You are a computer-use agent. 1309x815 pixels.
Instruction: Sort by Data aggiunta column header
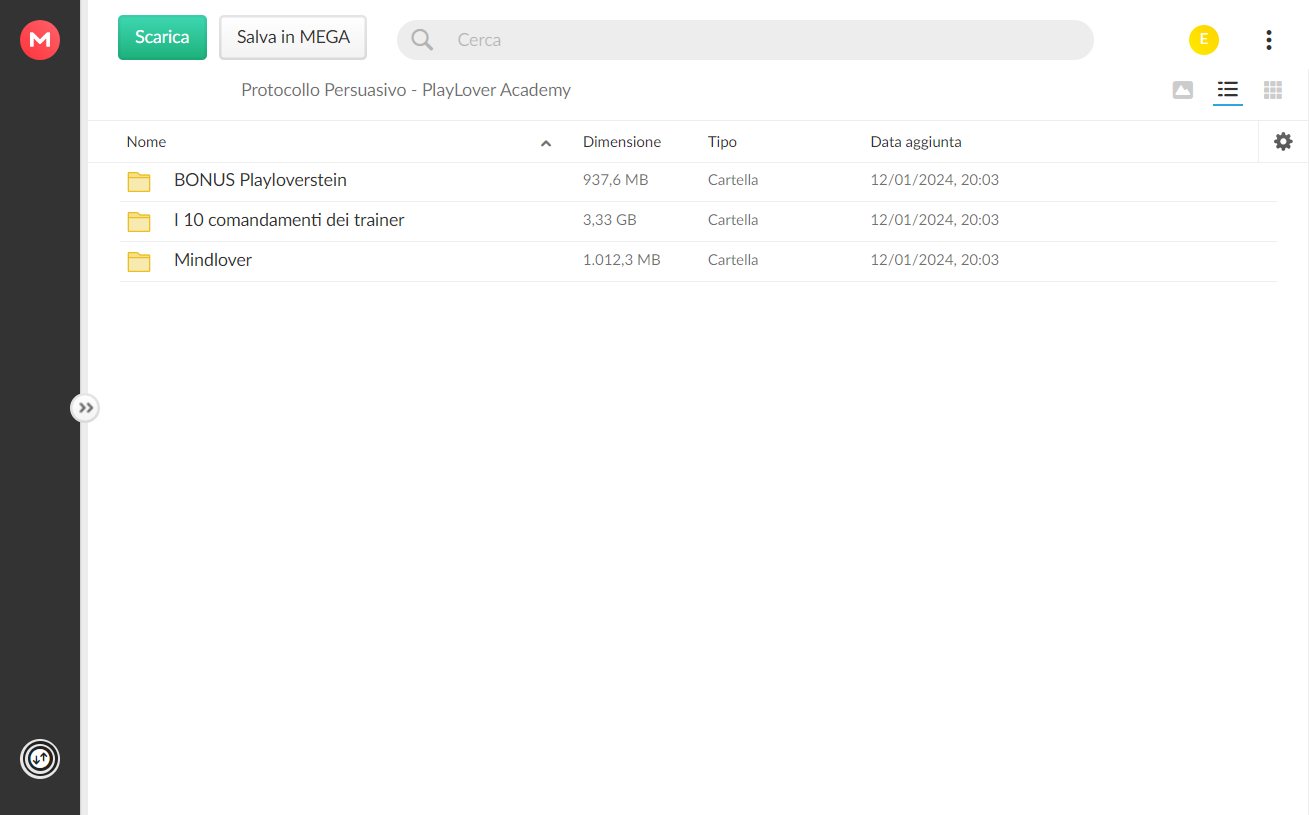tap(916, 142)
